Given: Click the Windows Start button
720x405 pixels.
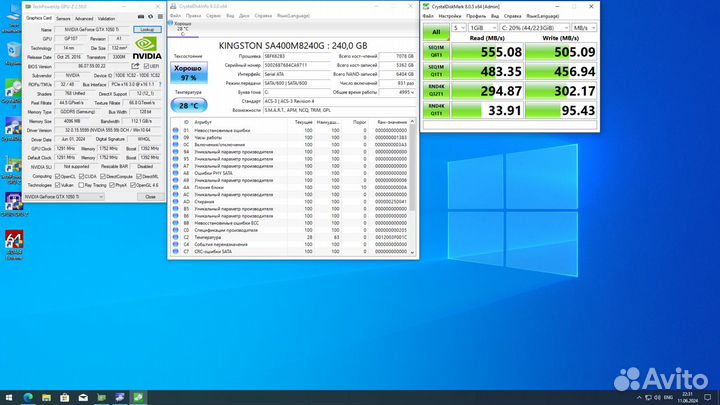Looking at the screenshot, I should point(8,398).
